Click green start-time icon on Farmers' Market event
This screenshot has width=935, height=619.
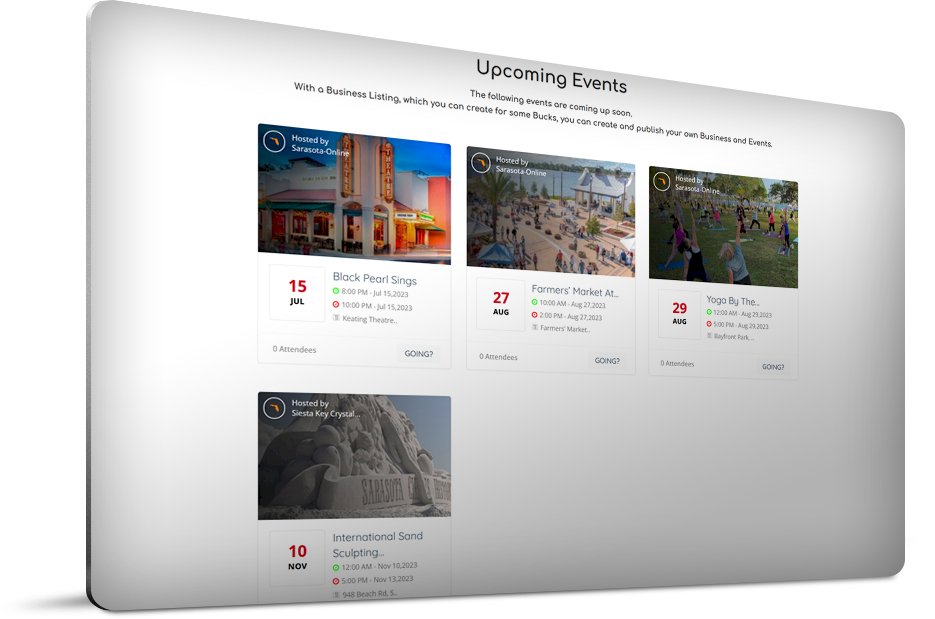click(535, 302)
